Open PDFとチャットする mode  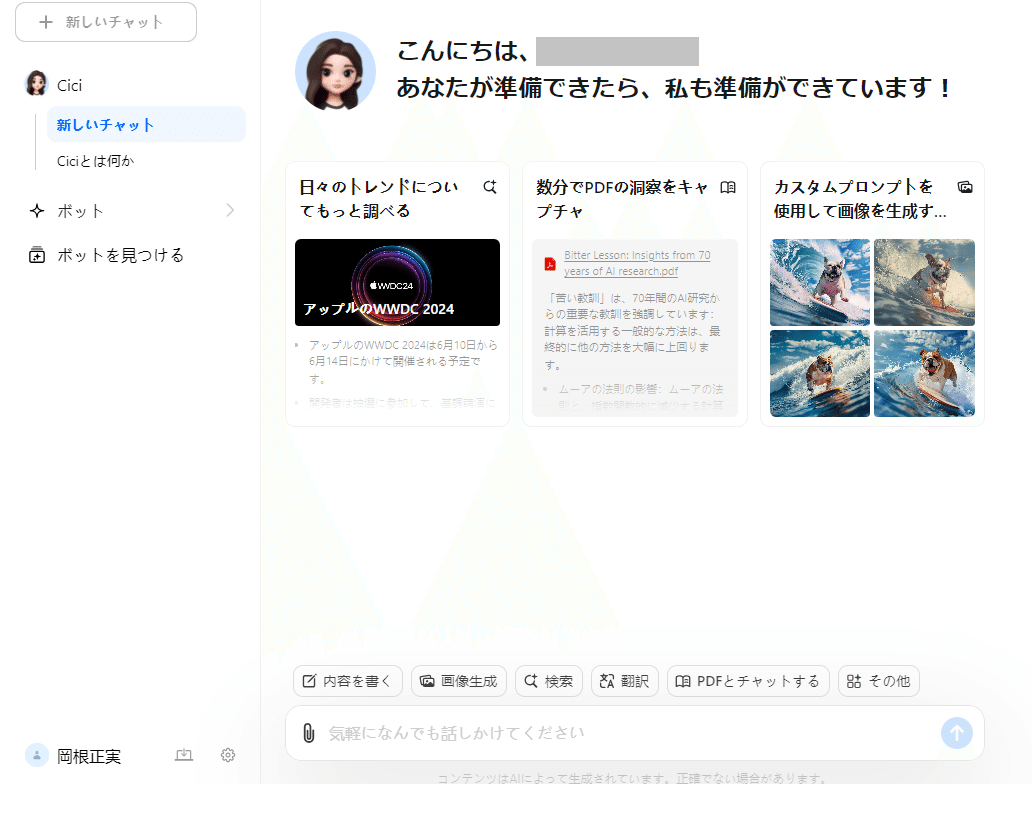748,681
